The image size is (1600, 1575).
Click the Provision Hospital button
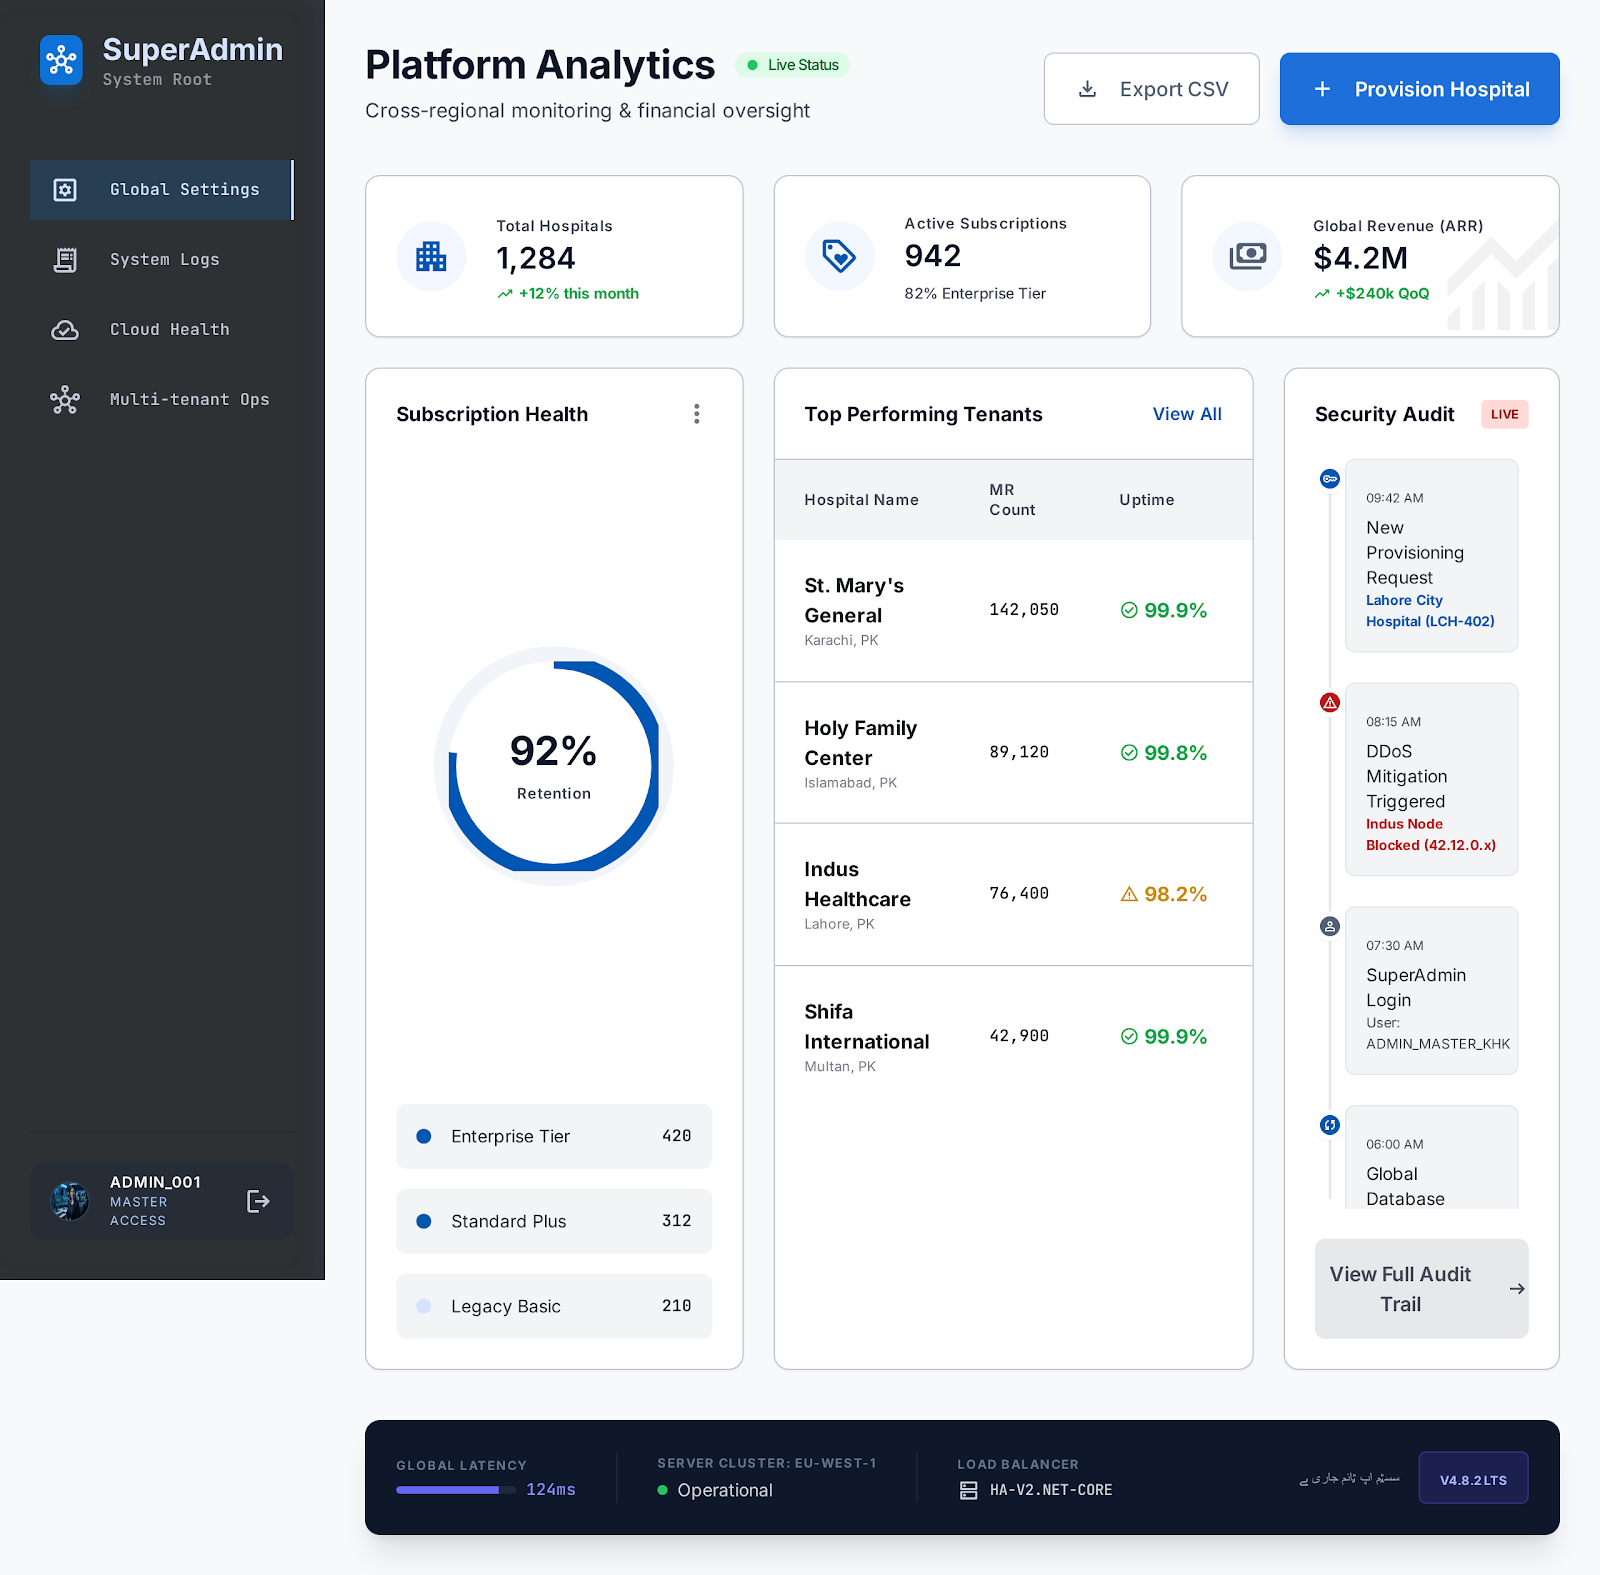[1419, 89]
